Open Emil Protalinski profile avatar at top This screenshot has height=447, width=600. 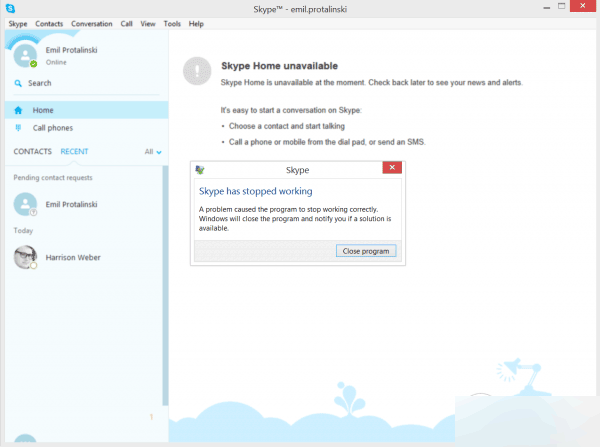pyautogui.click(x=25, y=55)
